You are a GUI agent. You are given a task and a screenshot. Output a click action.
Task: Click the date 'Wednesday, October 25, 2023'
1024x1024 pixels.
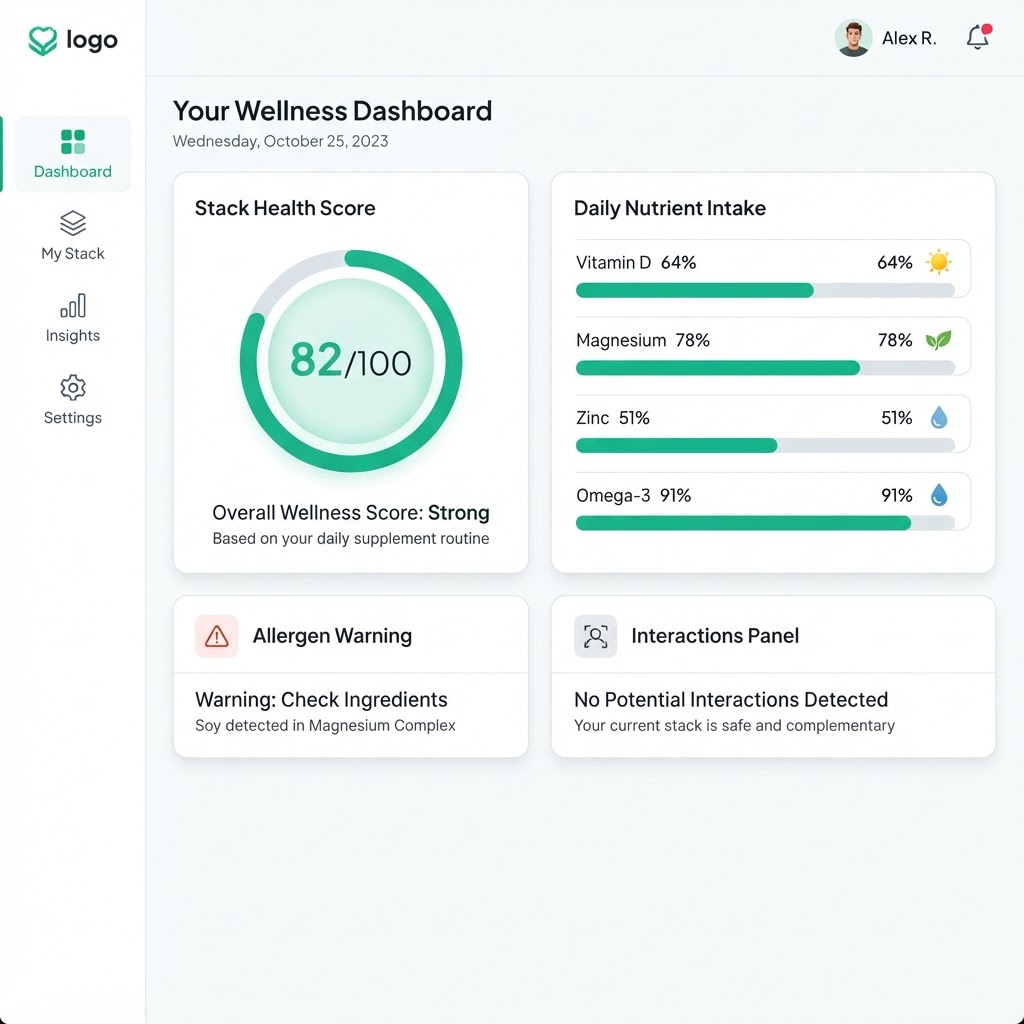pos(280,141)
